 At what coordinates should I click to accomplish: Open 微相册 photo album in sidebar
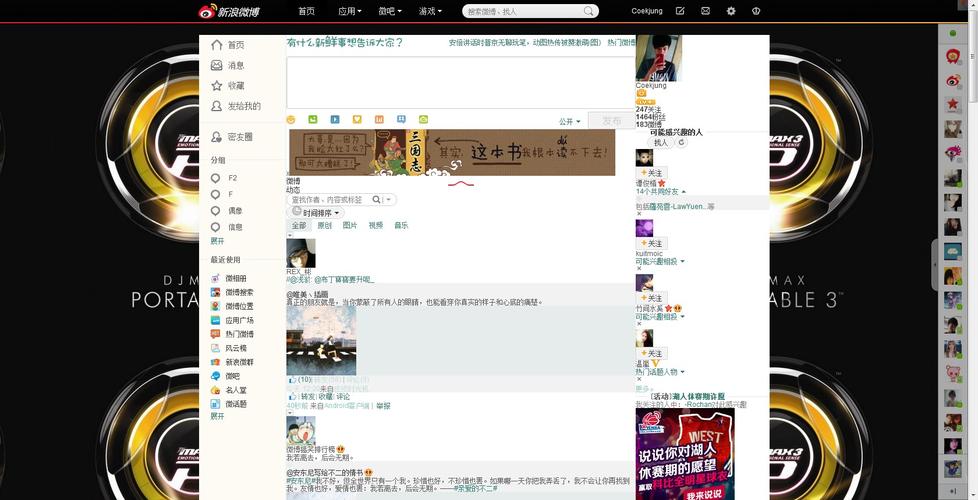[235, 278]
